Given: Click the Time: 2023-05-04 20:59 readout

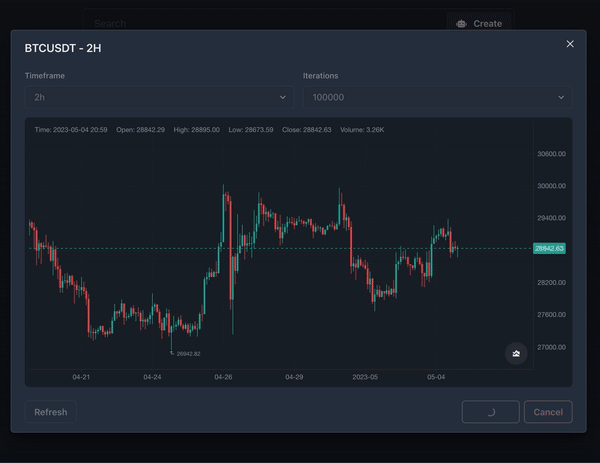Looking at the screenshot, I should tap(71, 130).
